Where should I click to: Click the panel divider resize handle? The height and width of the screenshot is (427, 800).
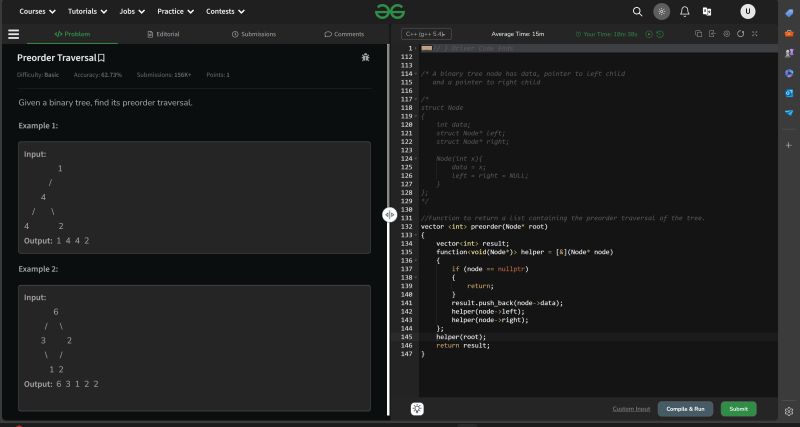tap(389, 215)
